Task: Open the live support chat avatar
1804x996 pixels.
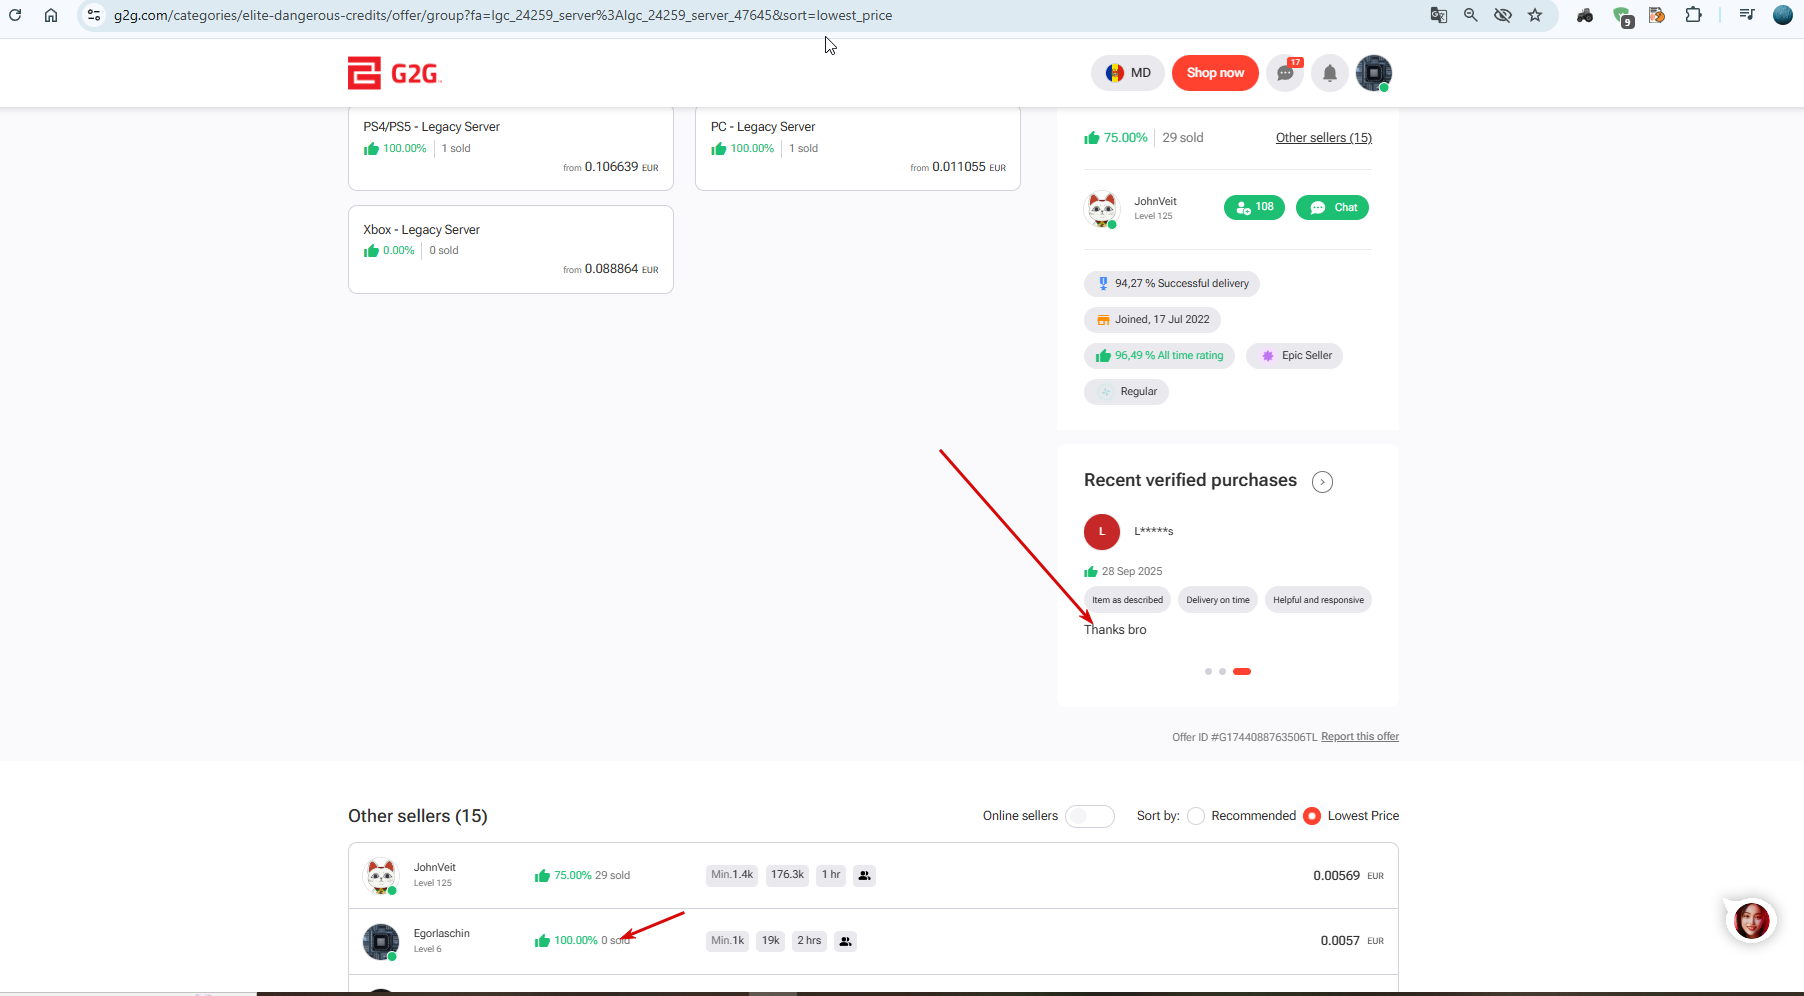Action: (1752, 921)
